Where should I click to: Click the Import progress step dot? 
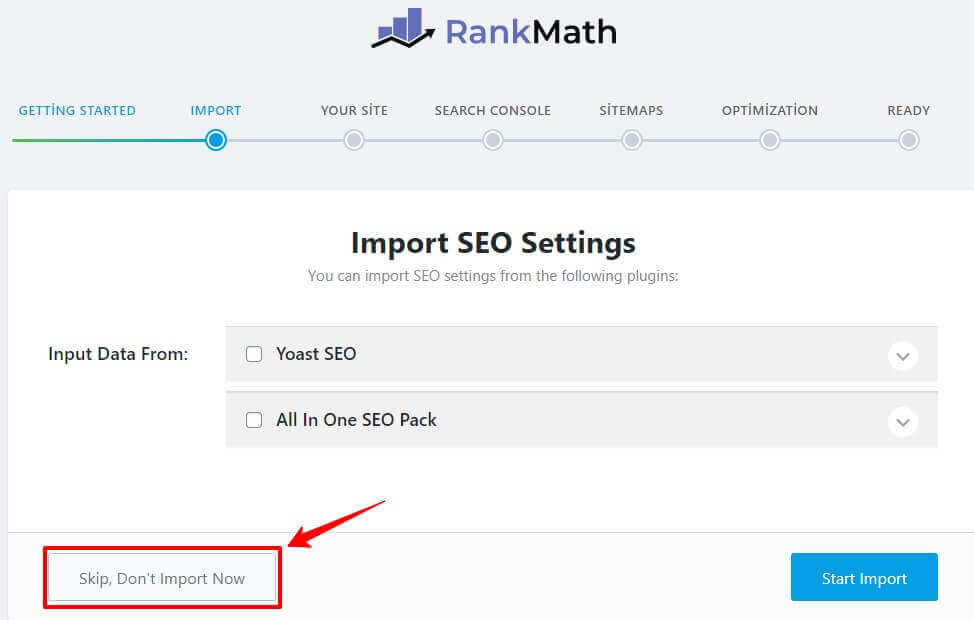(x=216, y=140)
